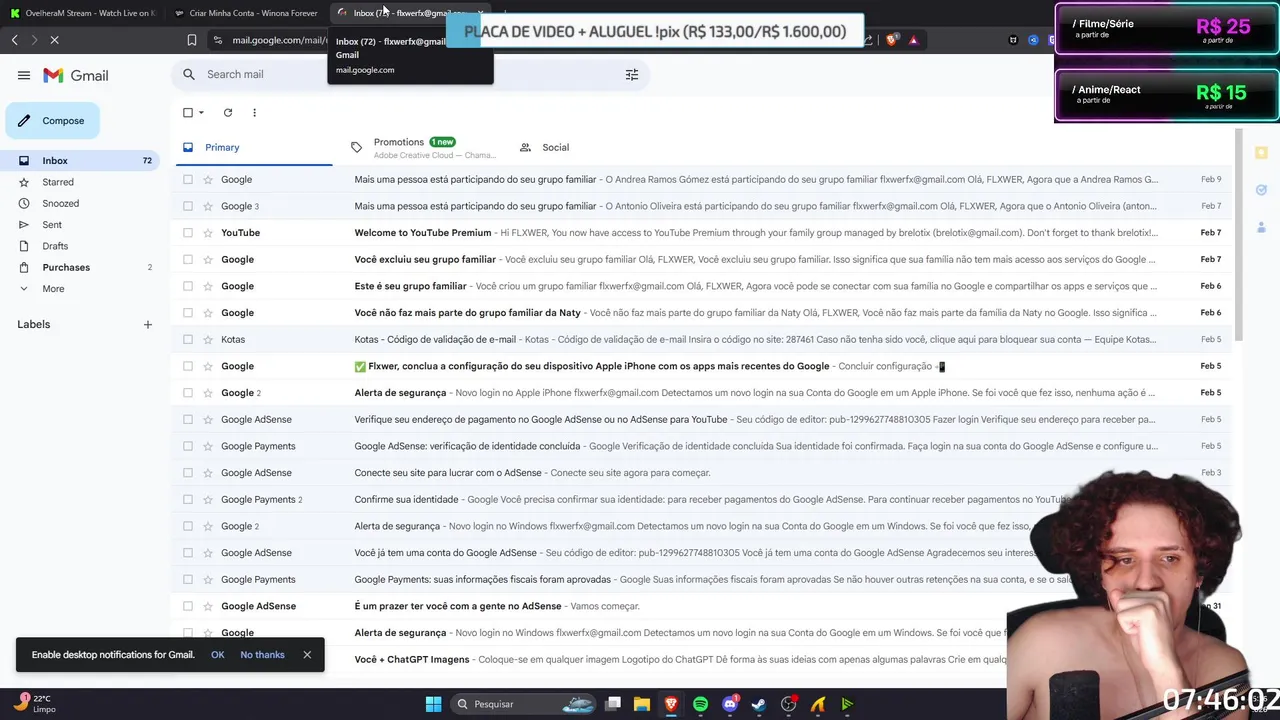1280x720 pixels.
Task: Star the Kotas validation code email
Action: tap(208, 340)
